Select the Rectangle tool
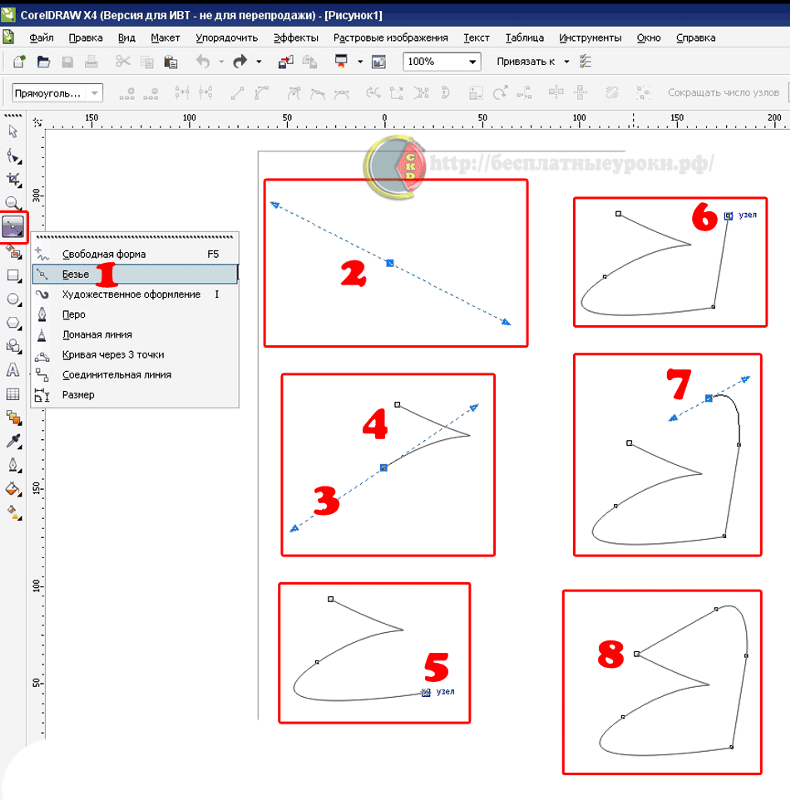The image size is (790, 800). click(x=13, y=276)
